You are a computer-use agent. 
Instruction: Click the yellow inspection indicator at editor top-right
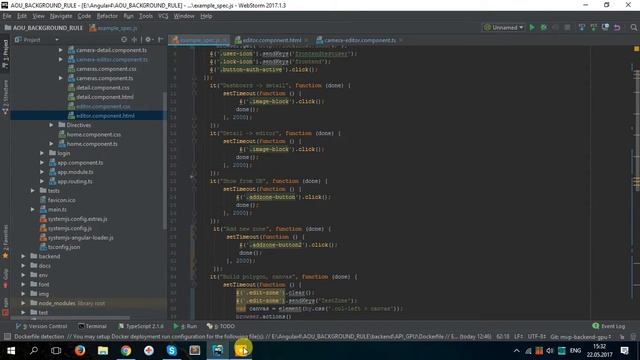636,49
